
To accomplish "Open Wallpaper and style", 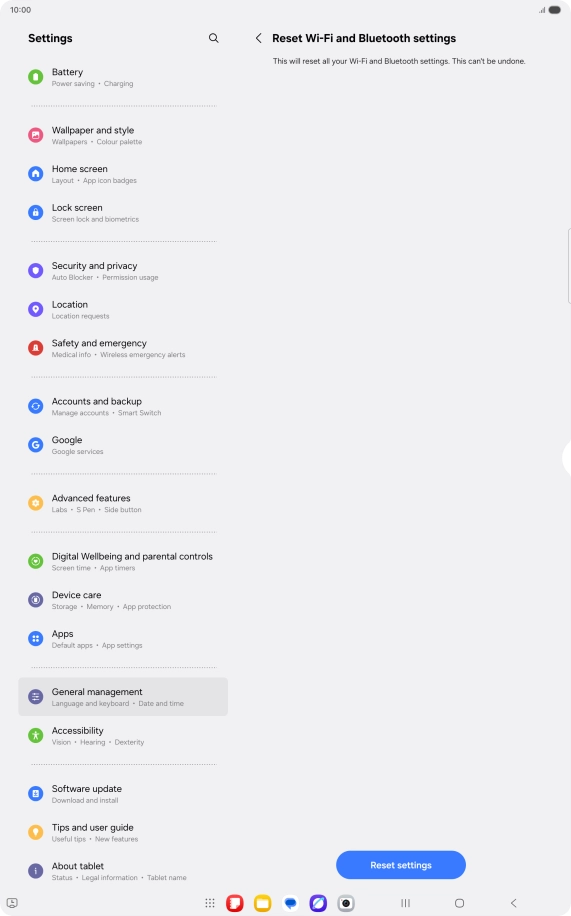I will pyautogui.click(x=123, y=135).
